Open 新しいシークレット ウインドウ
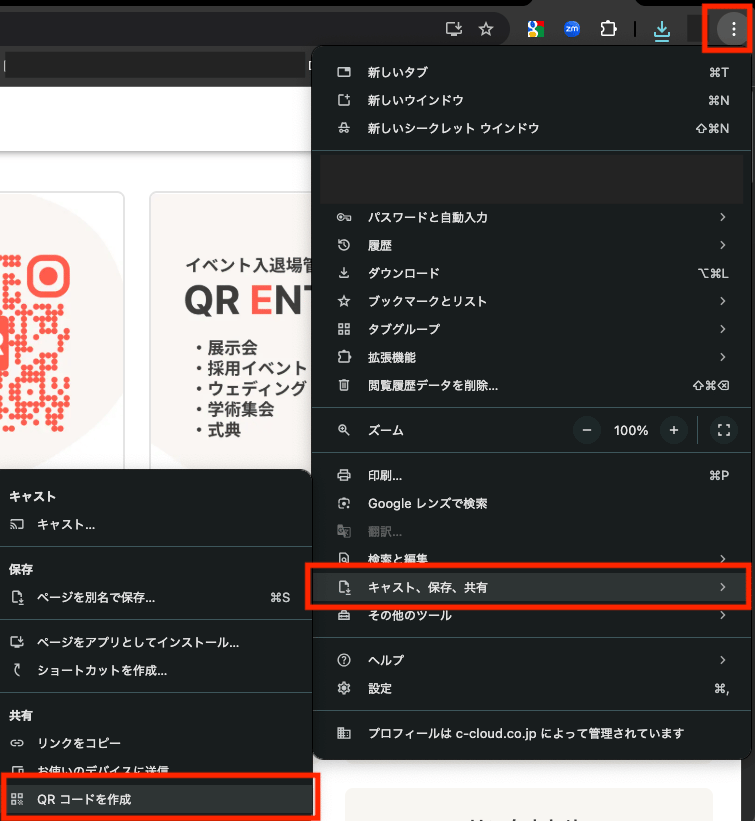This screenshot has width=755, height=821. pos(532,128)
